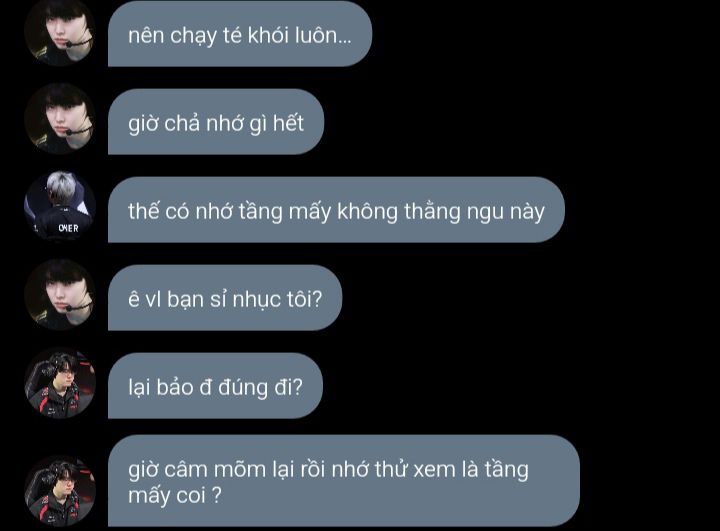Click "mấy coi ?" on the last message's second line

[175, 496]
